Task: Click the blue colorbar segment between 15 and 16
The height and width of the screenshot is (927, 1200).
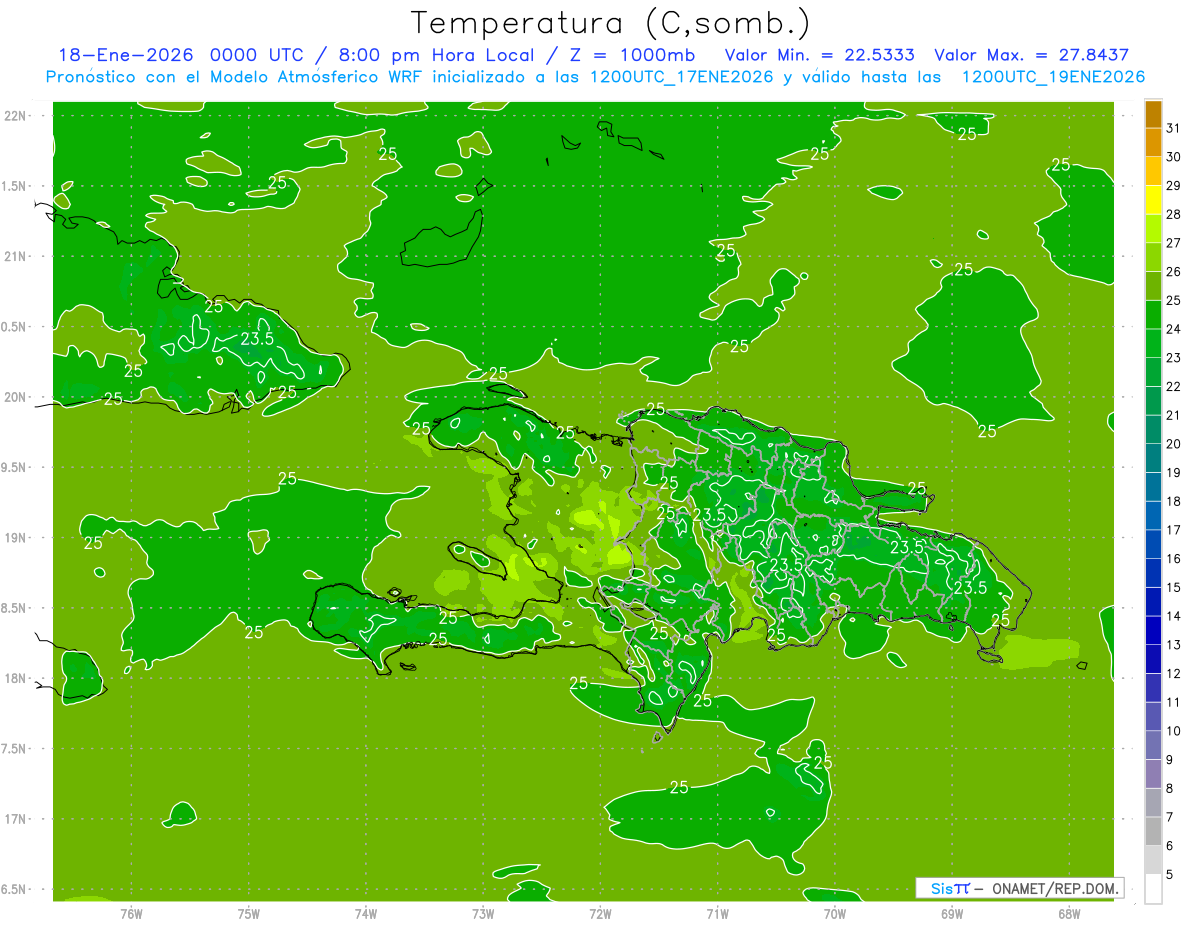Action: click(x=1153, y=572)
